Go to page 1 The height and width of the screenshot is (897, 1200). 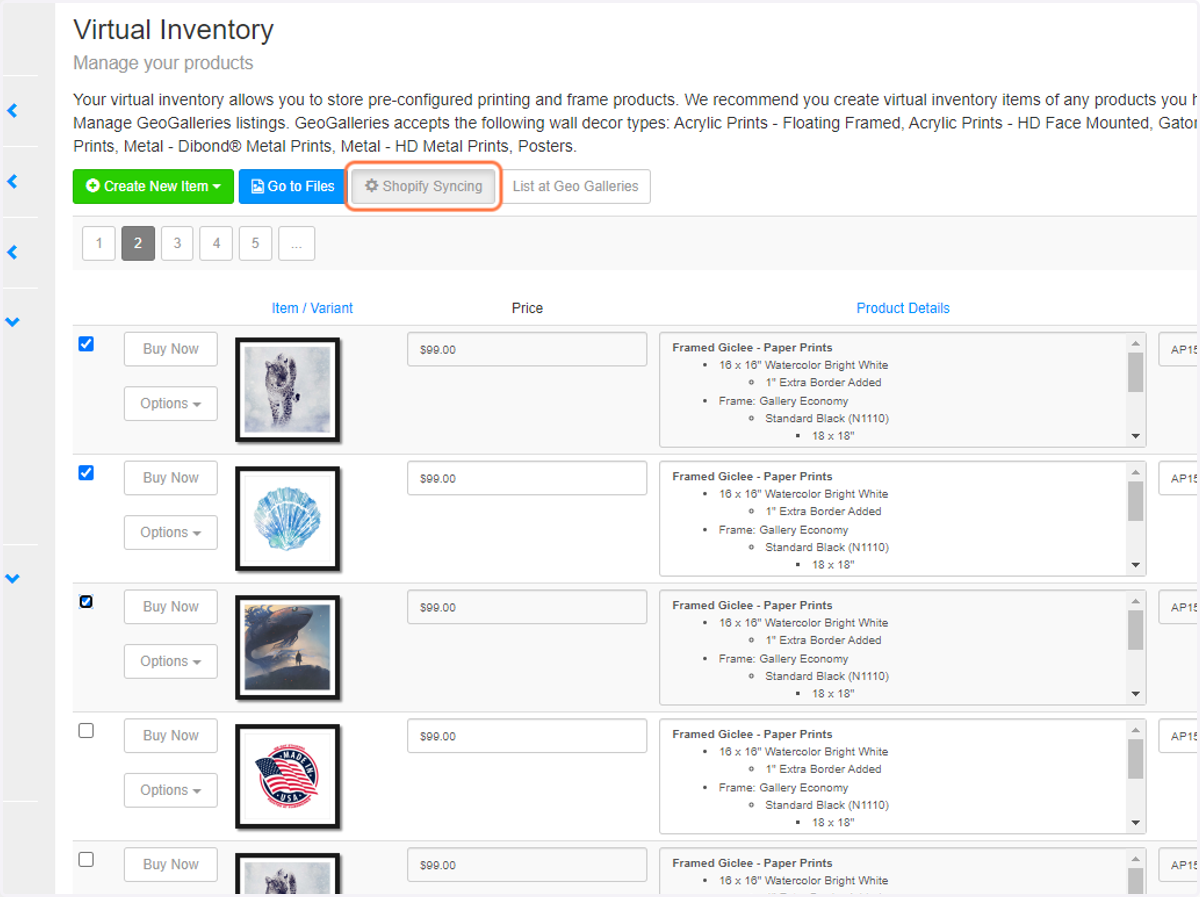coord(99,243)
